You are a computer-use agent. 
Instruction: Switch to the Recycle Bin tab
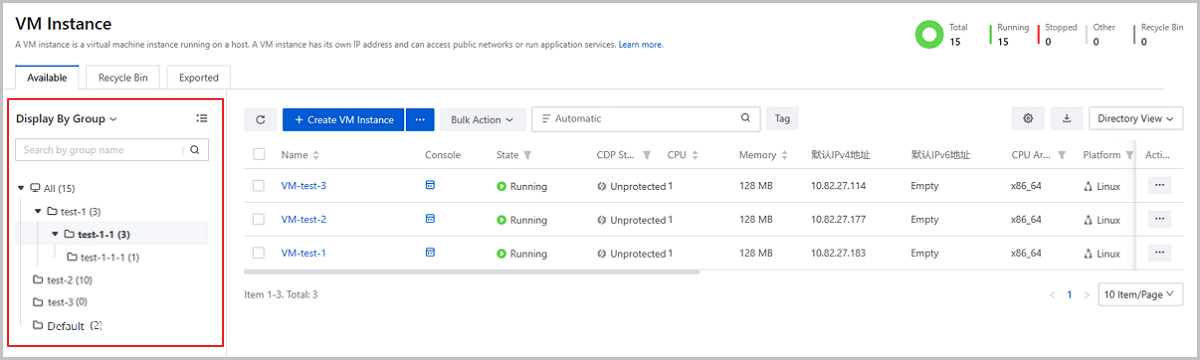[122, 77]
